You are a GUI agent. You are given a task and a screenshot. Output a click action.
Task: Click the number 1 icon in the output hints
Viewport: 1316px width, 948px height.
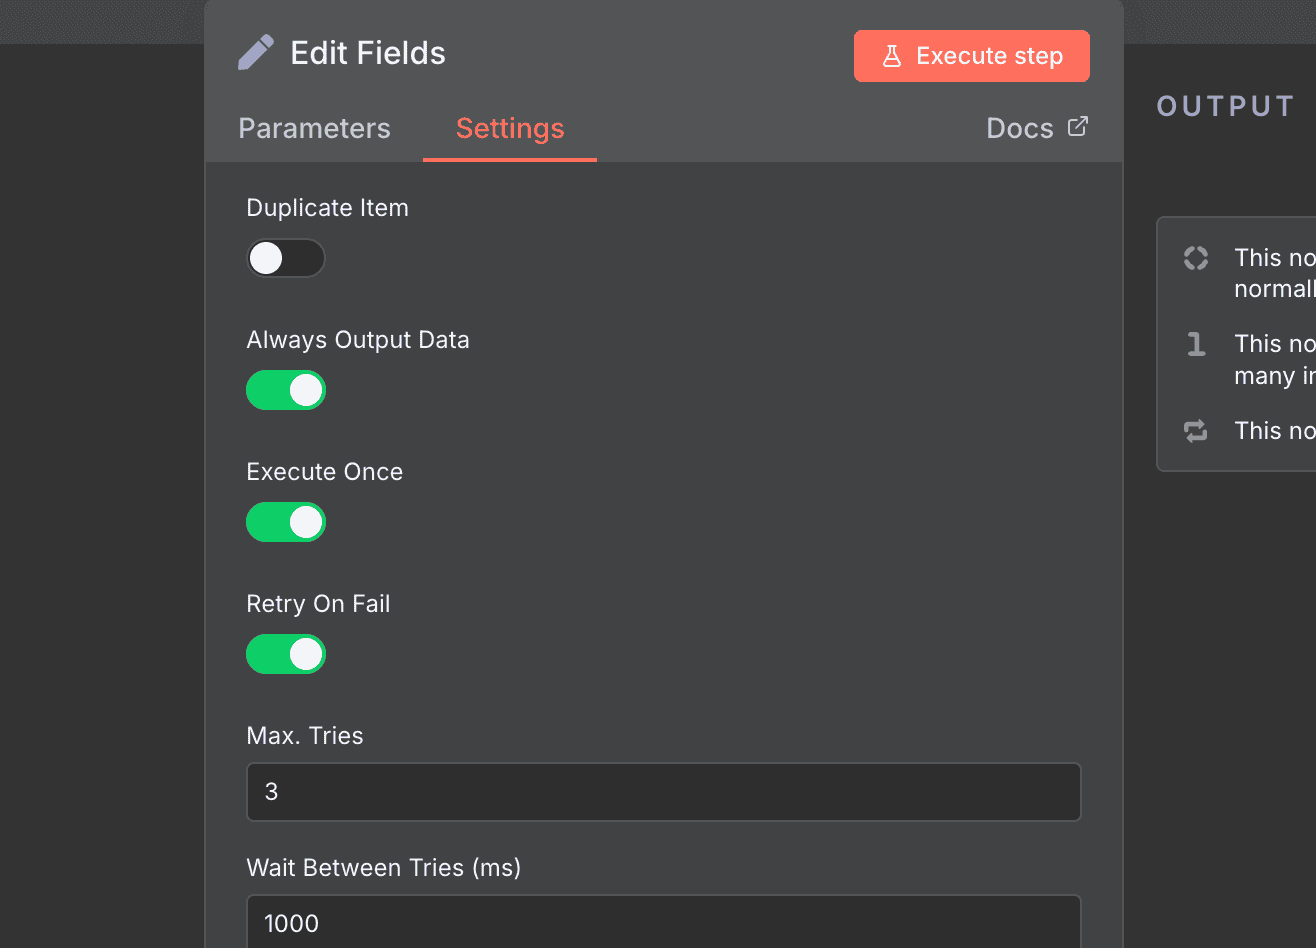pyautogui.click(x=1196, y=344)
